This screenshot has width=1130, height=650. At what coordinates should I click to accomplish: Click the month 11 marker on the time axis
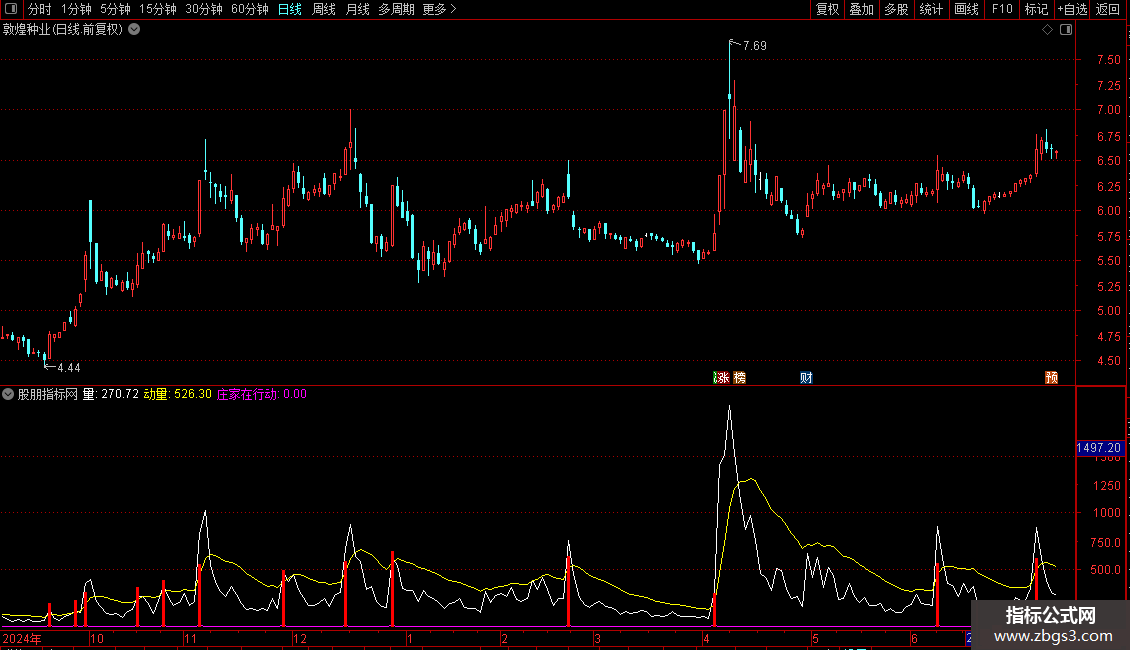190,638
